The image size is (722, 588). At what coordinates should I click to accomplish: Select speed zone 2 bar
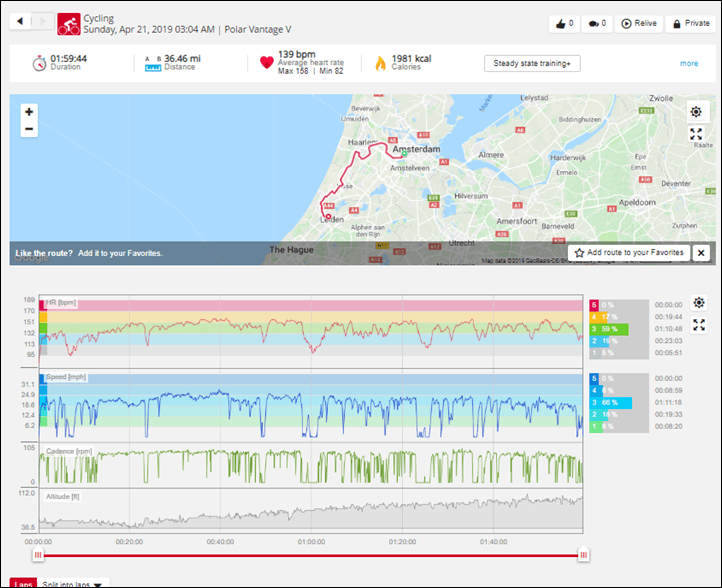[x=619, y=414]
